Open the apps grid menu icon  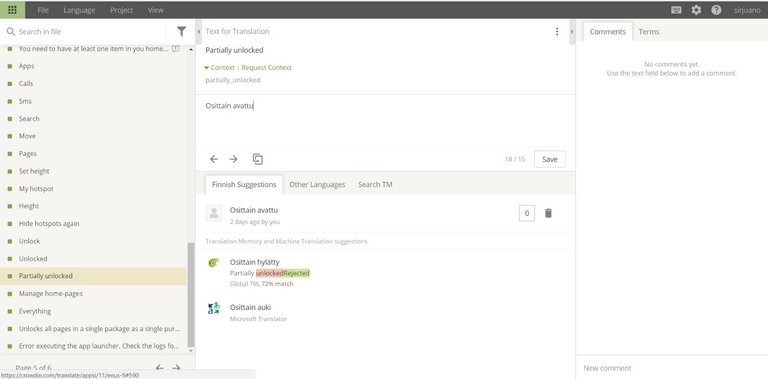point(12,10)
